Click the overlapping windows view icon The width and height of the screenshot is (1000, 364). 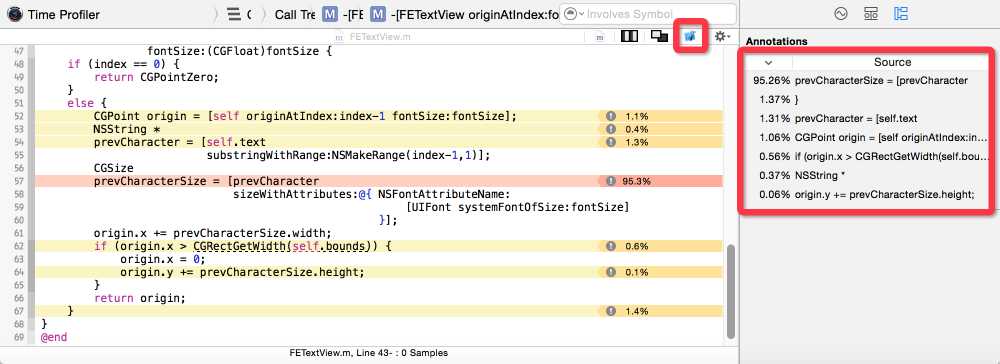point(659,36)
